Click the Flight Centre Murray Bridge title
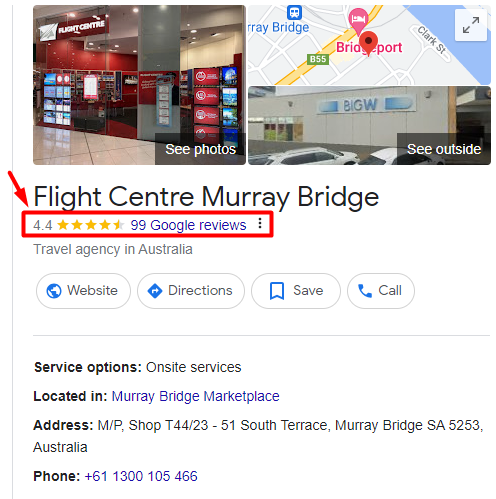The height and width of the screenshot is (499, 496). pos(206,197)
